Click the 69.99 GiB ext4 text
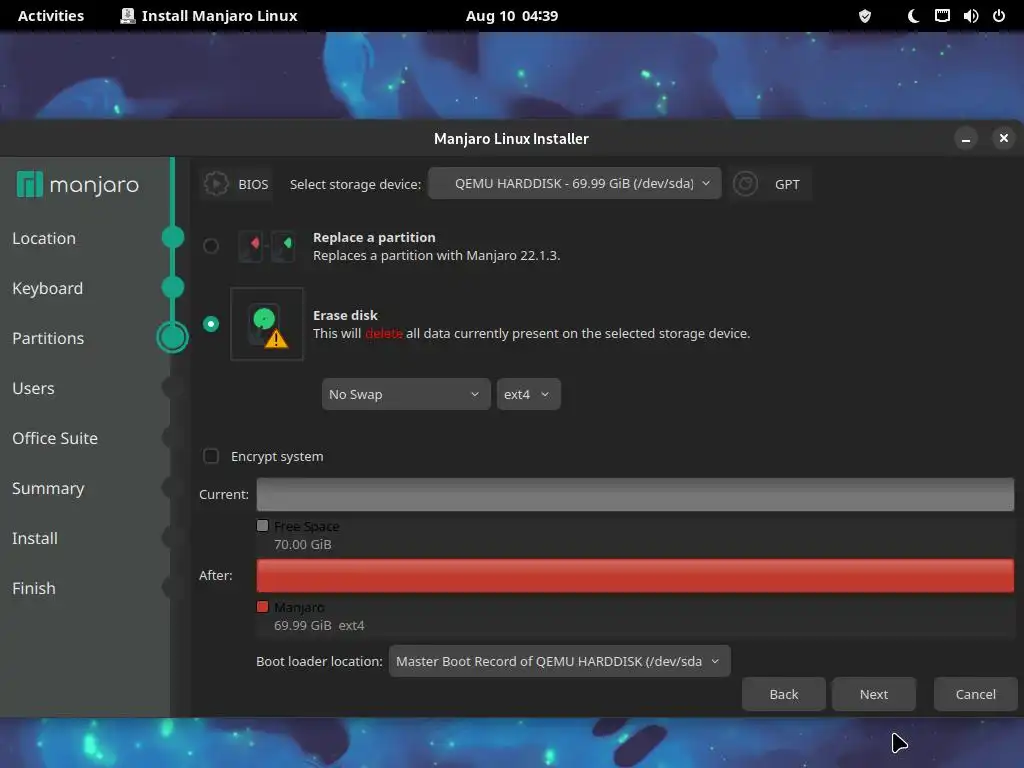 click(x=319, y=626)
